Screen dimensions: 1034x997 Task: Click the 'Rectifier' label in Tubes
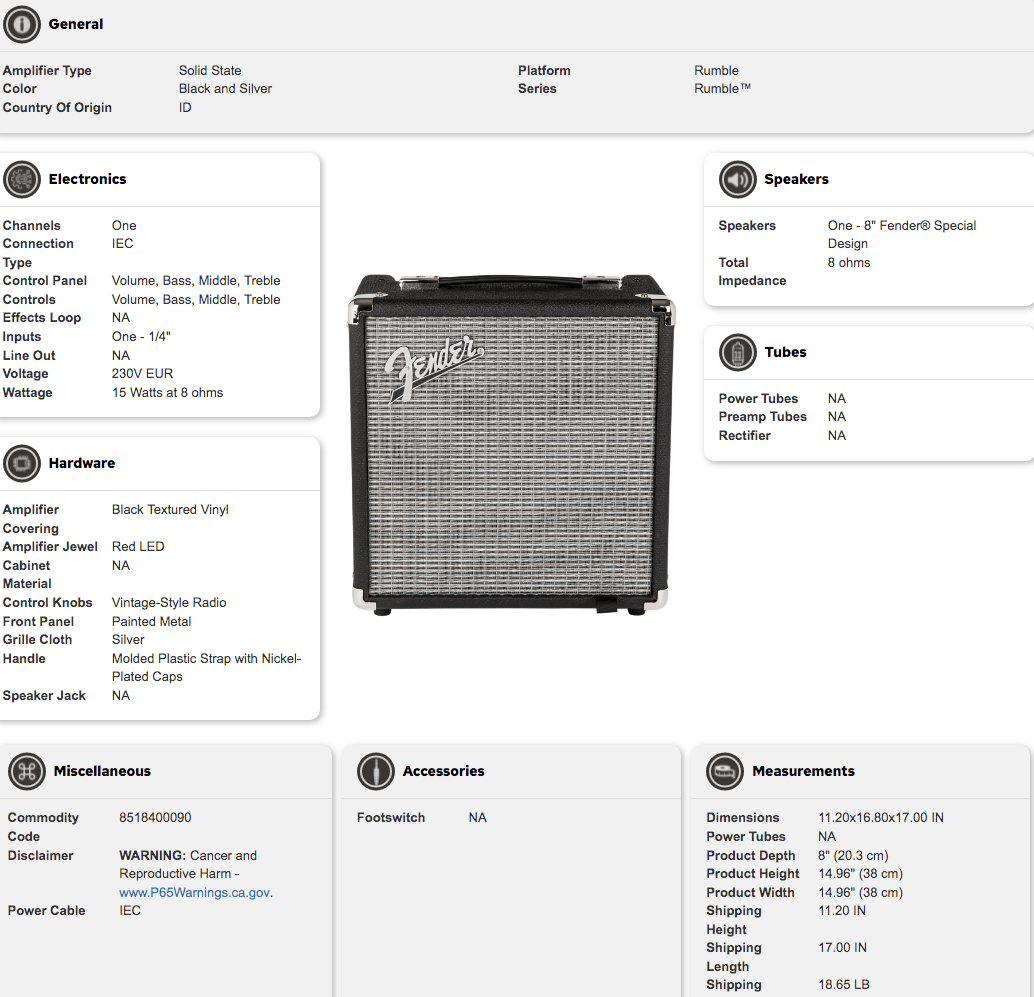[745, 435]
